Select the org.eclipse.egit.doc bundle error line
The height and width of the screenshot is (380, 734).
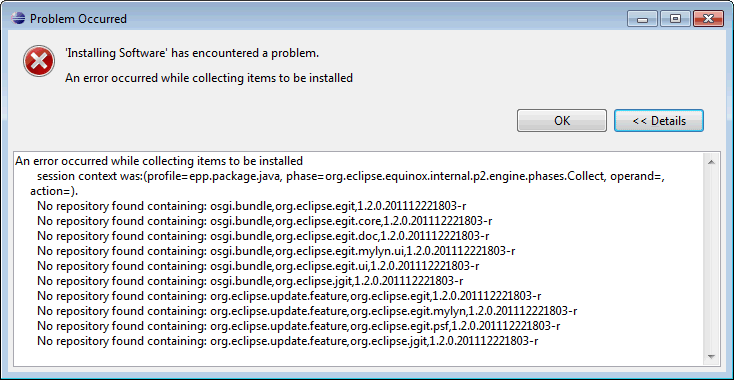(263, 235)
